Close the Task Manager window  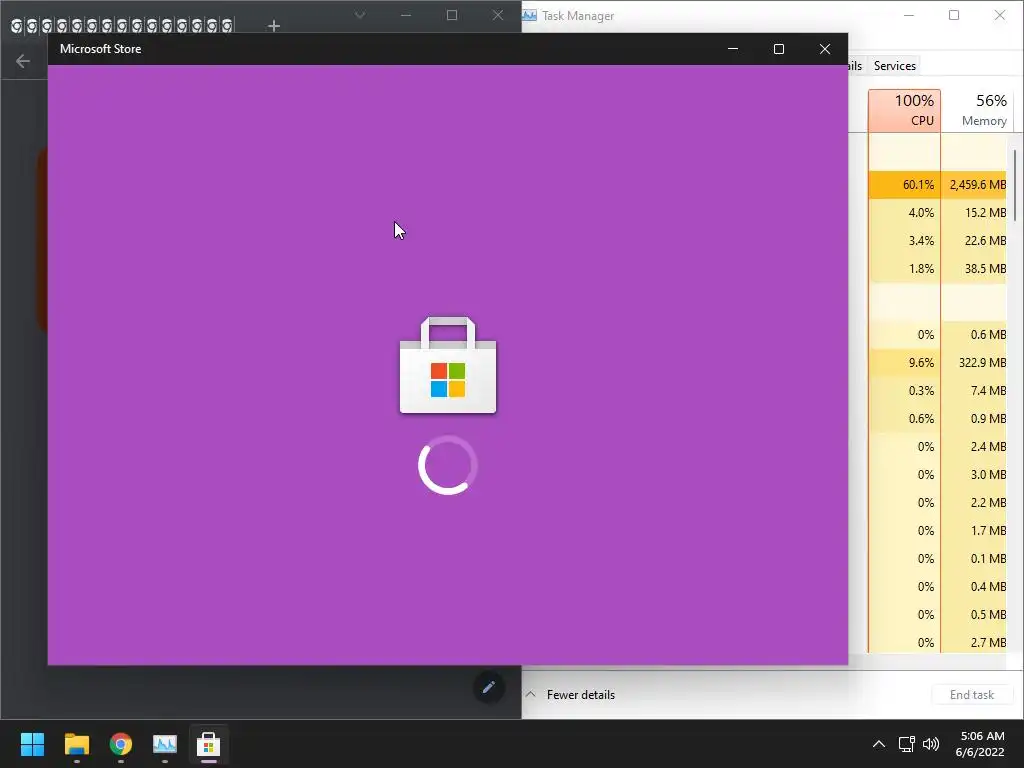point(1000,15)
